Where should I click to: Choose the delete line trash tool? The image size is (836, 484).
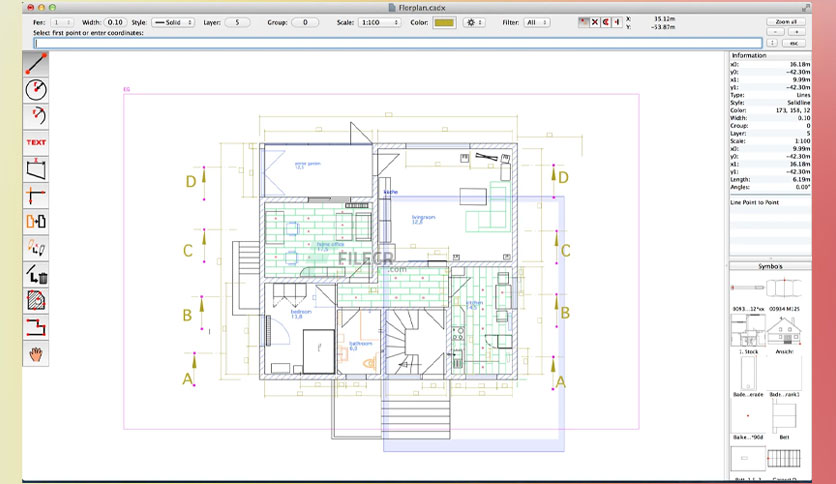click(36, 274)
